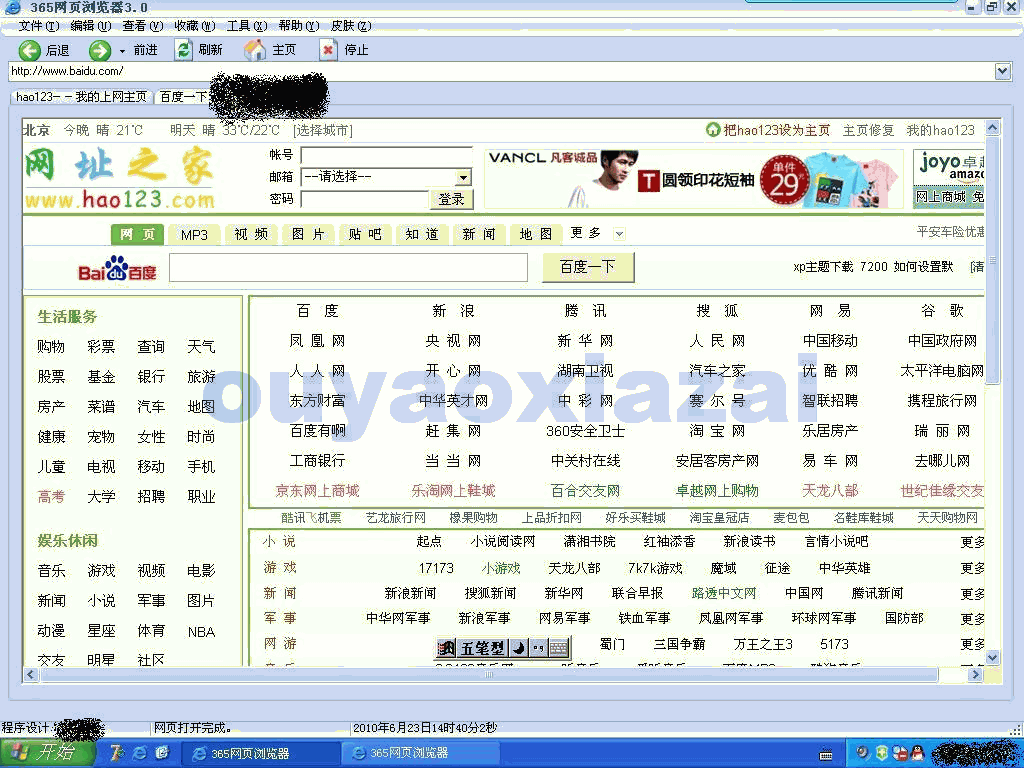Open the Forward history dropdown arrow
1024x768 pixels.
(x=122, y=51)
